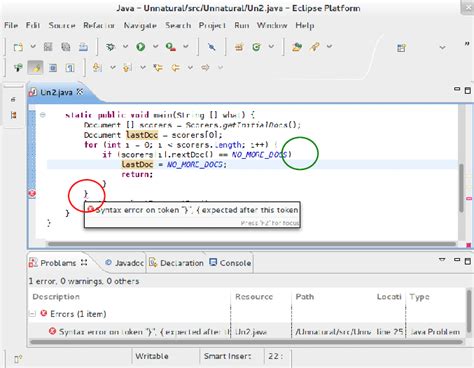Click the lower hierarchy icon in left sidebar

(13, 115)
